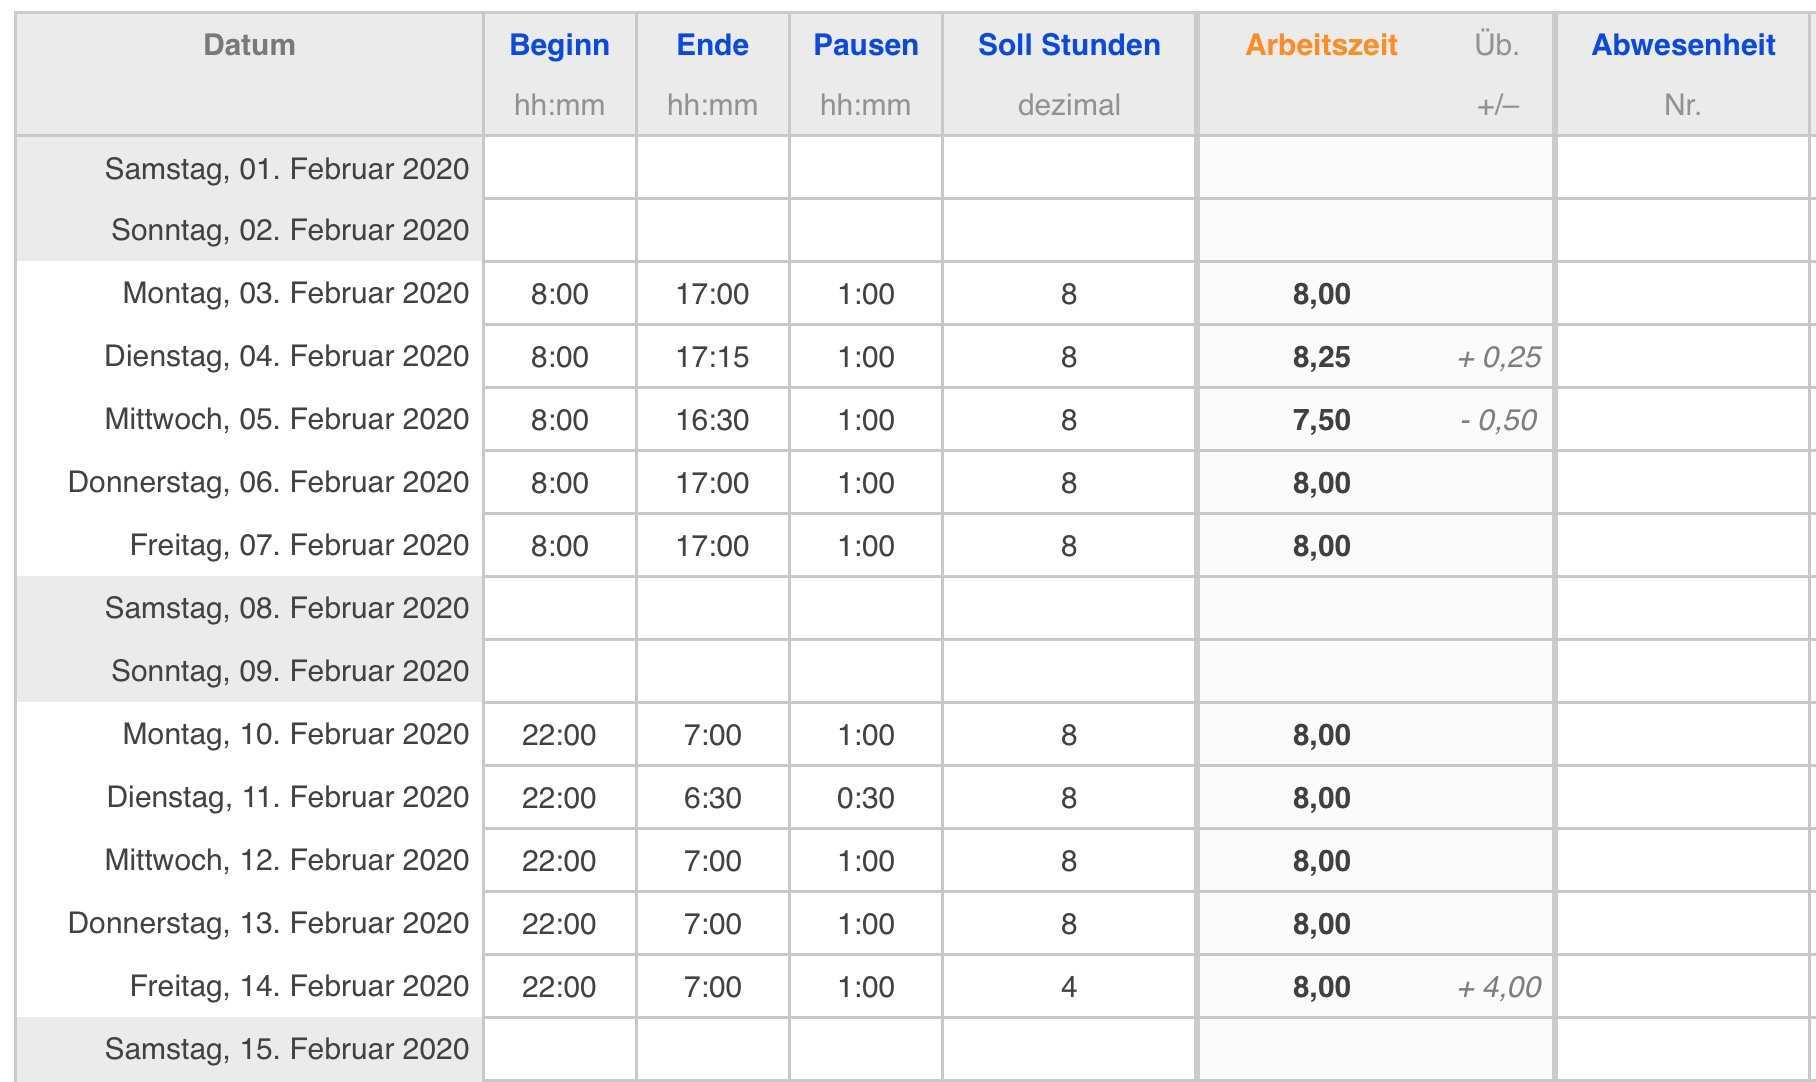This screenshot has height=1082, width=1816.
Task: Edit end time 17:15 on Dienstag, 04. Februar
Action: pyautogui.click(x=712, y=357)
